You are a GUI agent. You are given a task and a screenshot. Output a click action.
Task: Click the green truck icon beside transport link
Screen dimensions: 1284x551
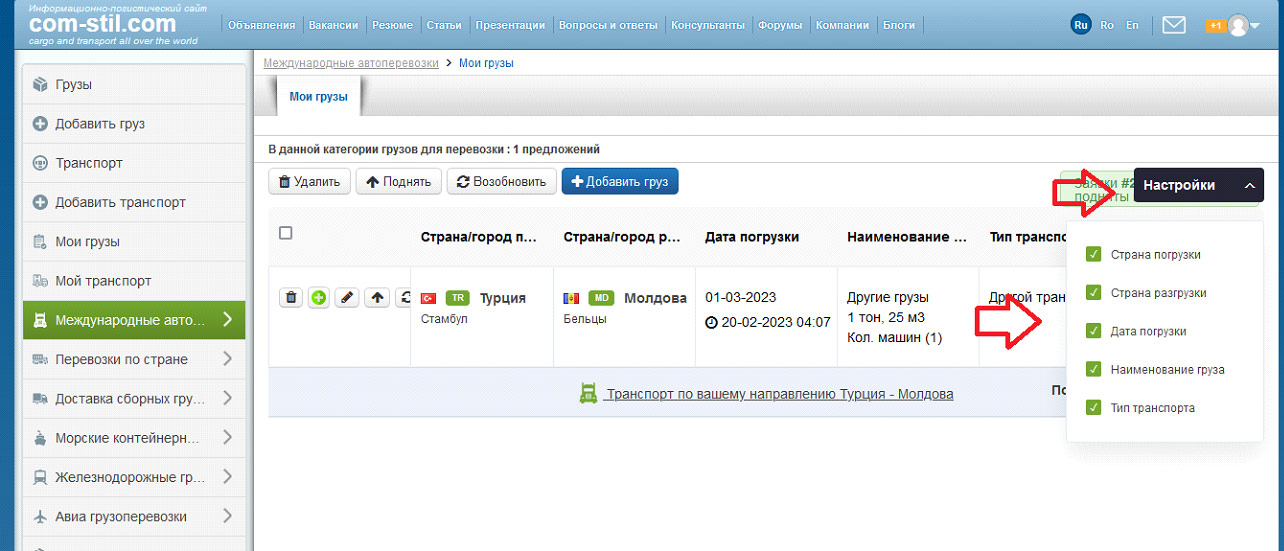tap(588, 394)
